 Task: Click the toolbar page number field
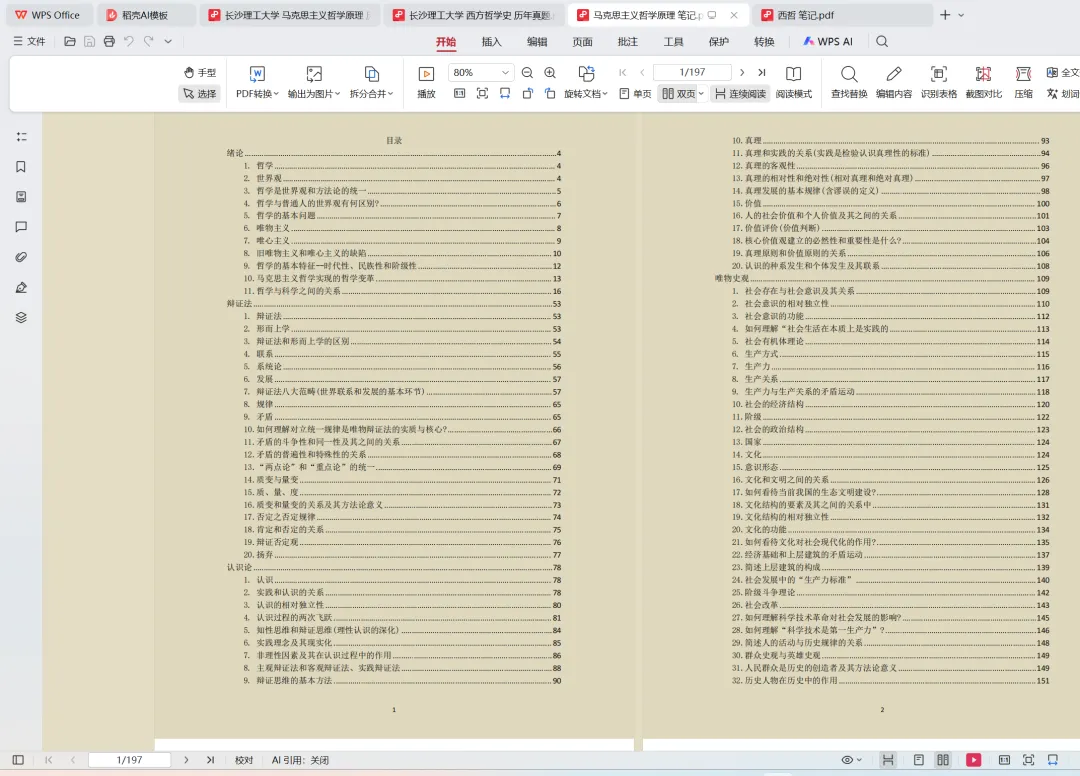tap(692, 72)
